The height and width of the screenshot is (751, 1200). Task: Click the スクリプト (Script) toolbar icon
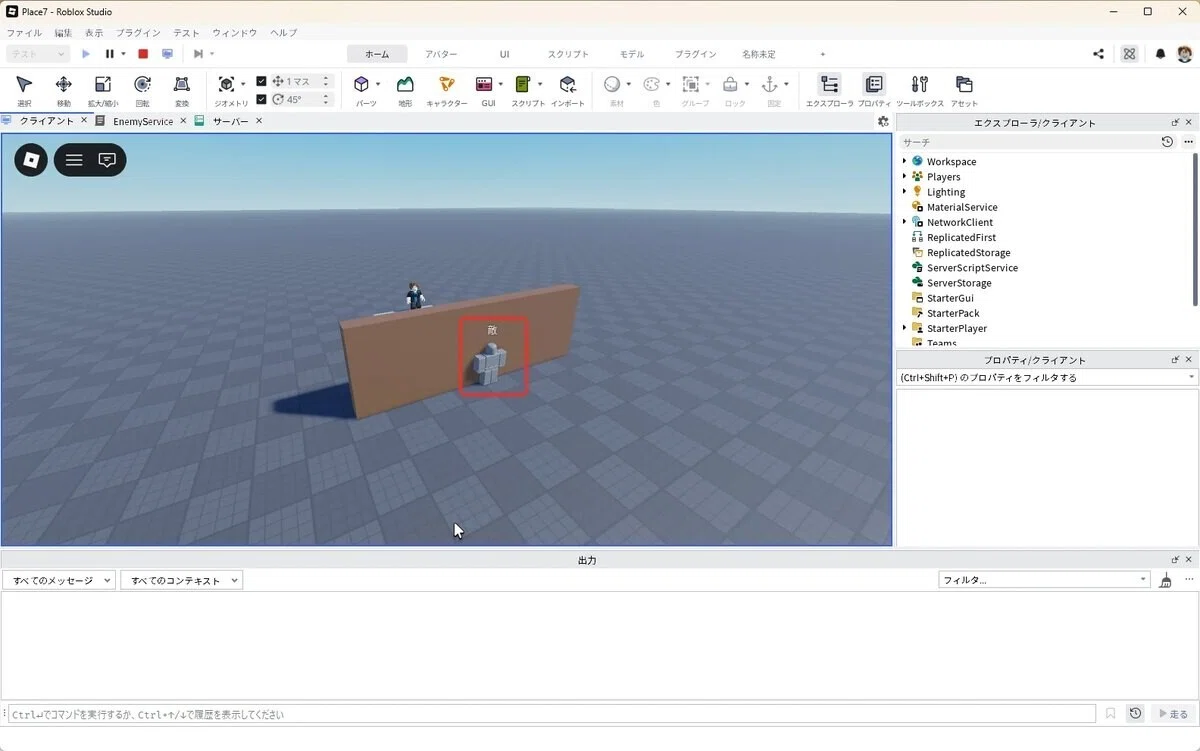pyautogui.click(x=523, y=85)
